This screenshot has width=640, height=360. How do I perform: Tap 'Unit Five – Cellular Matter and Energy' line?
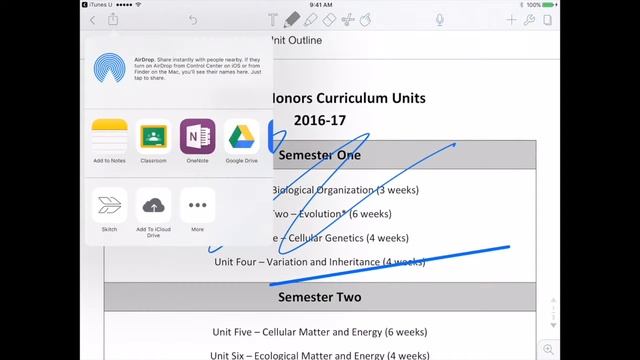(320, 332)
